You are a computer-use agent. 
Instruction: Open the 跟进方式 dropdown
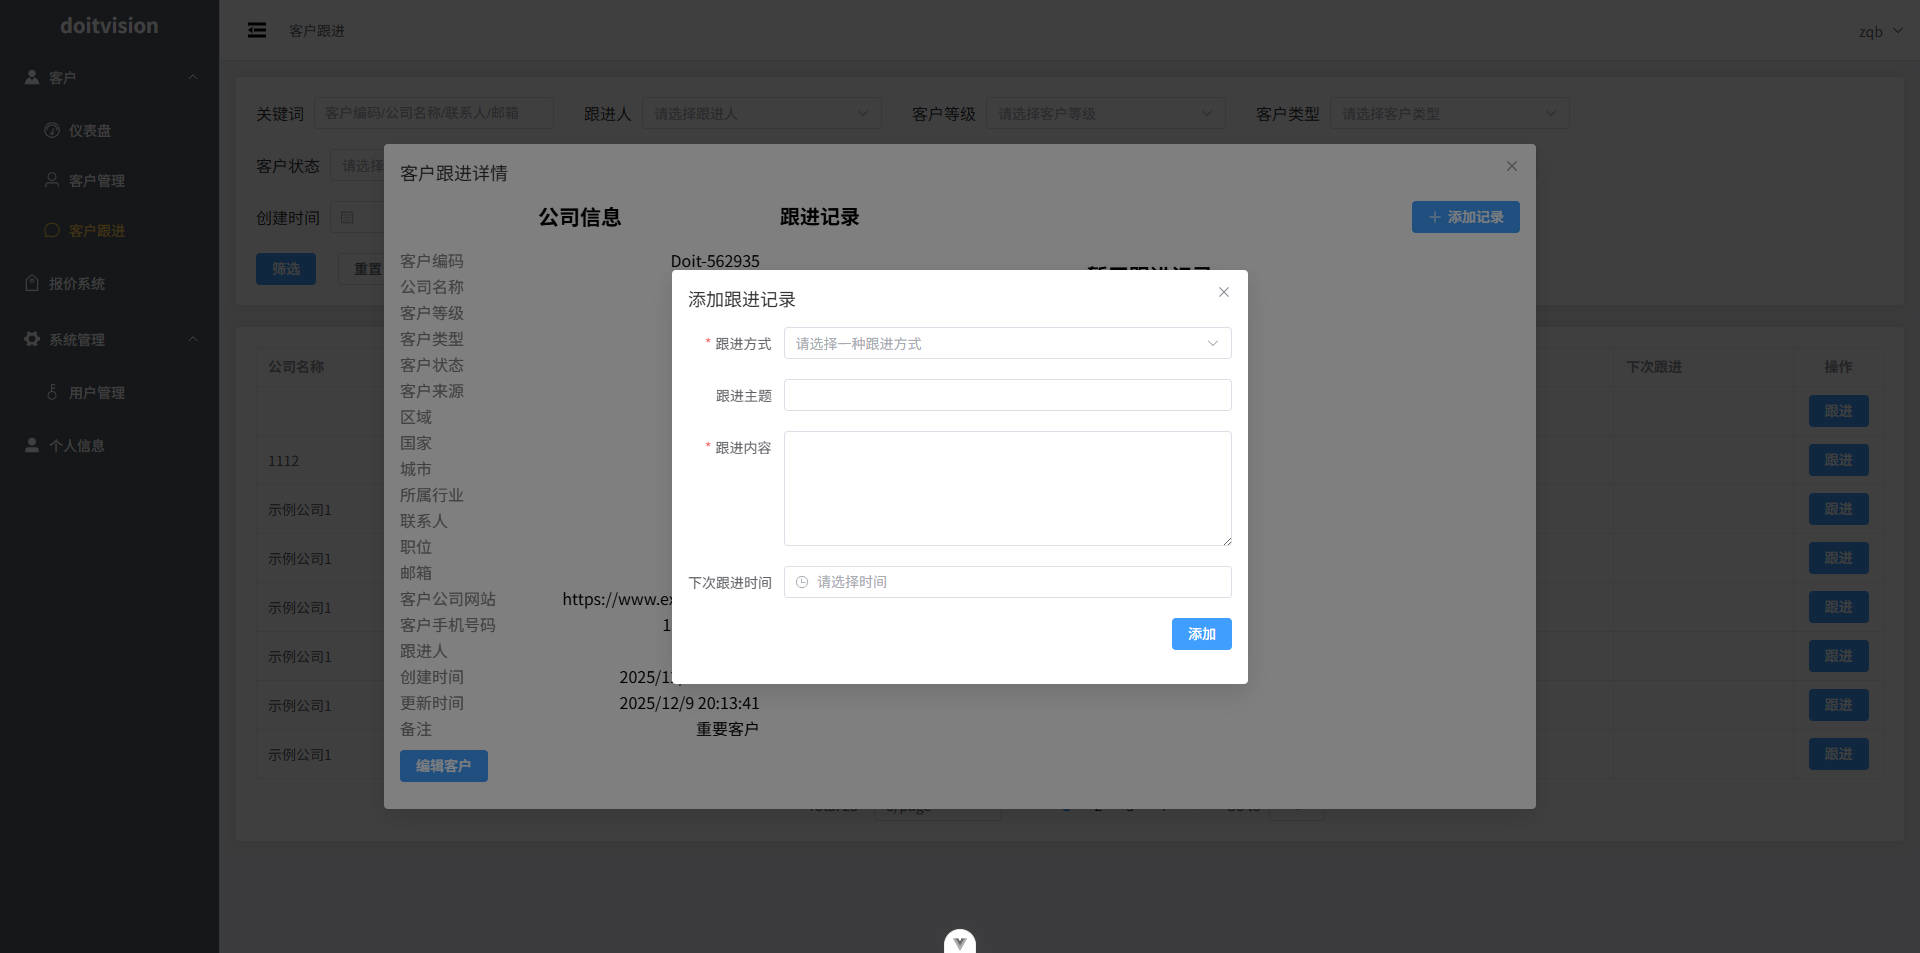pyautogui.click(x=1007, y=343)
